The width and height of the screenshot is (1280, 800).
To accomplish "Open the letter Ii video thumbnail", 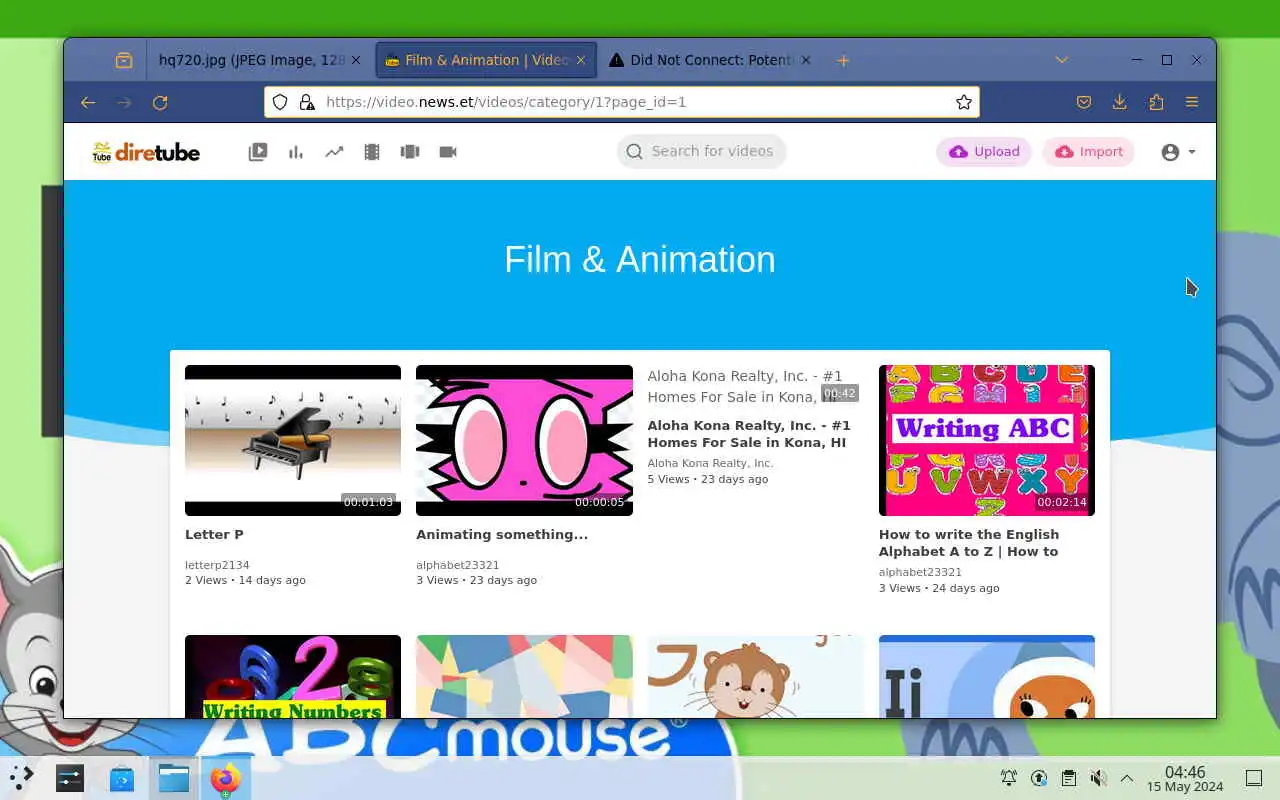I will (987, 676).
